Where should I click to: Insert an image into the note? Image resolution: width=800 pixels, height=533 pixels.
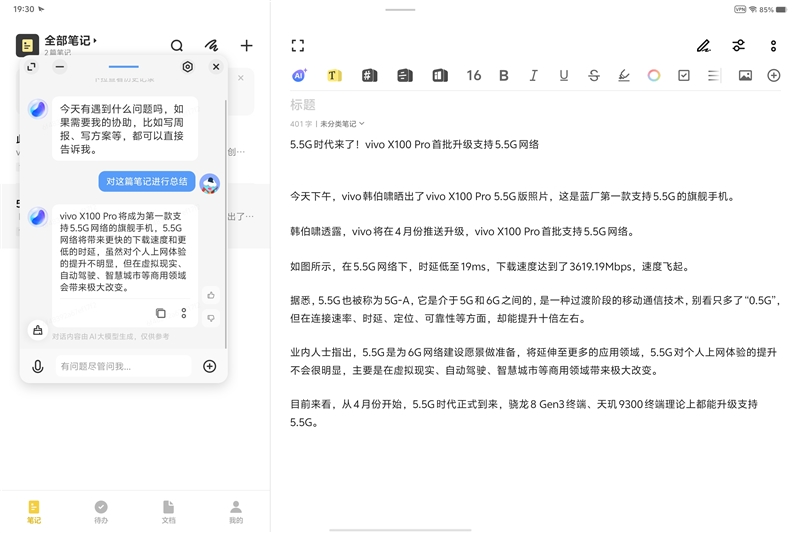[745, 75]
